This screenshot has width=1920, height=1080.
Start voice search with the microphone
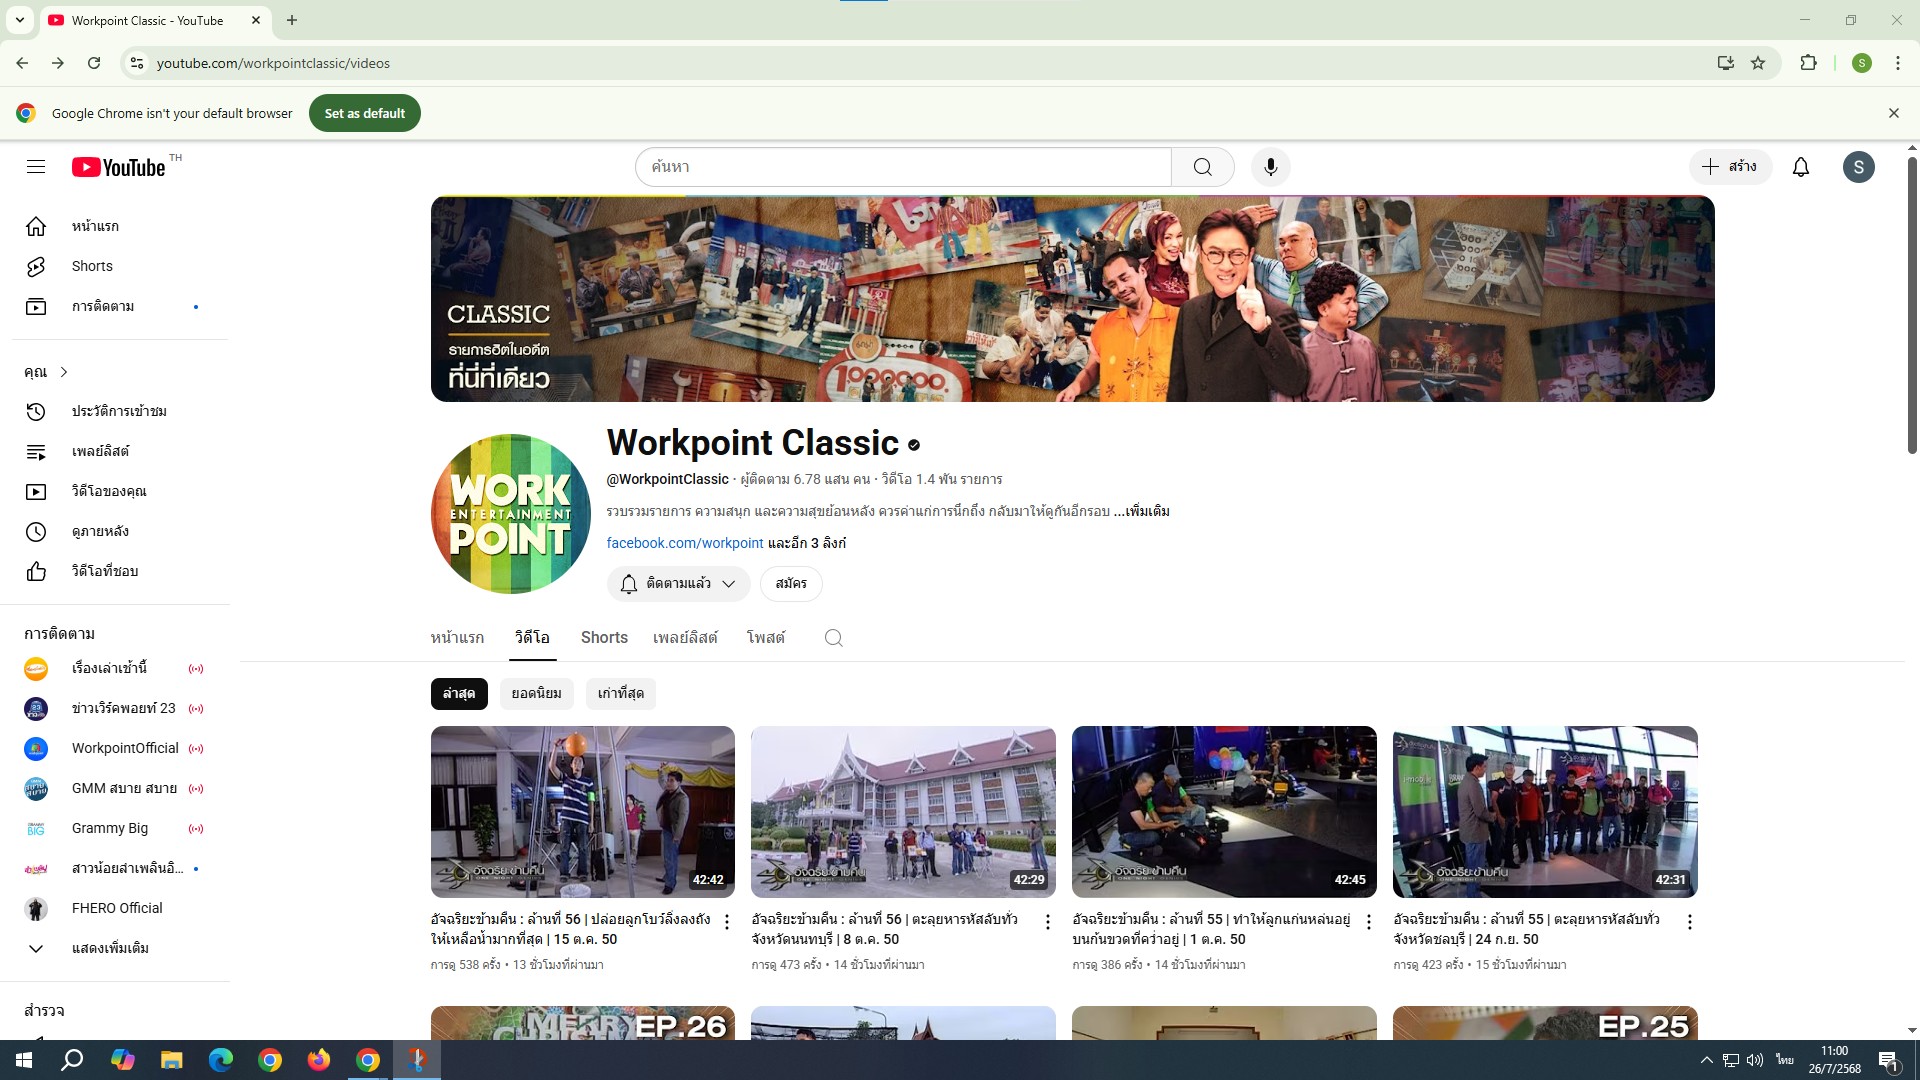(x=1271, y=167)
